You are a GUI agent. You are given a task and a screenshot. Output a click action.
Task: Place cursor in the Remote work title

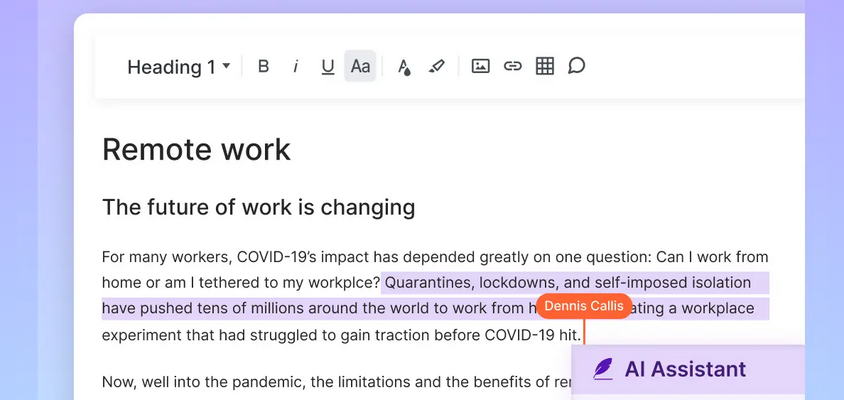point(196,149)
